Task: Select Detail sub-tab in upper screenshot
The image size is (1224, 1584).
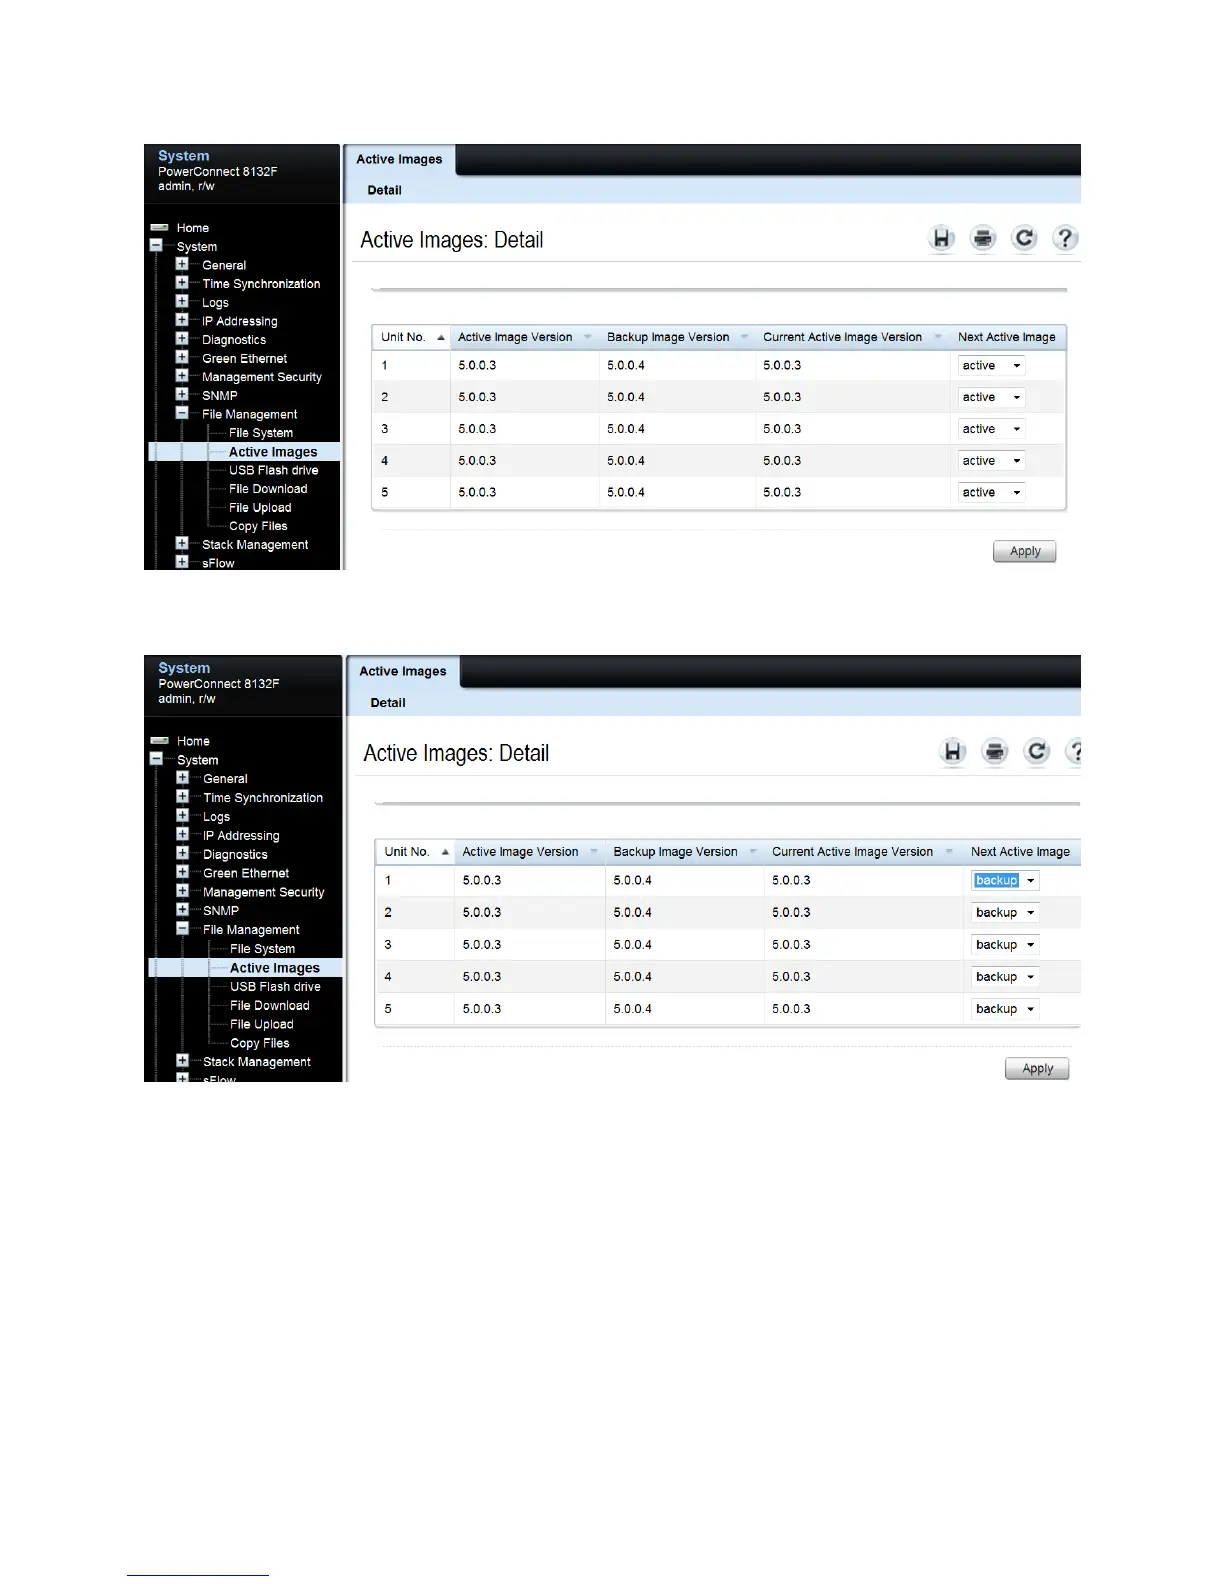Action: point(384,190)
